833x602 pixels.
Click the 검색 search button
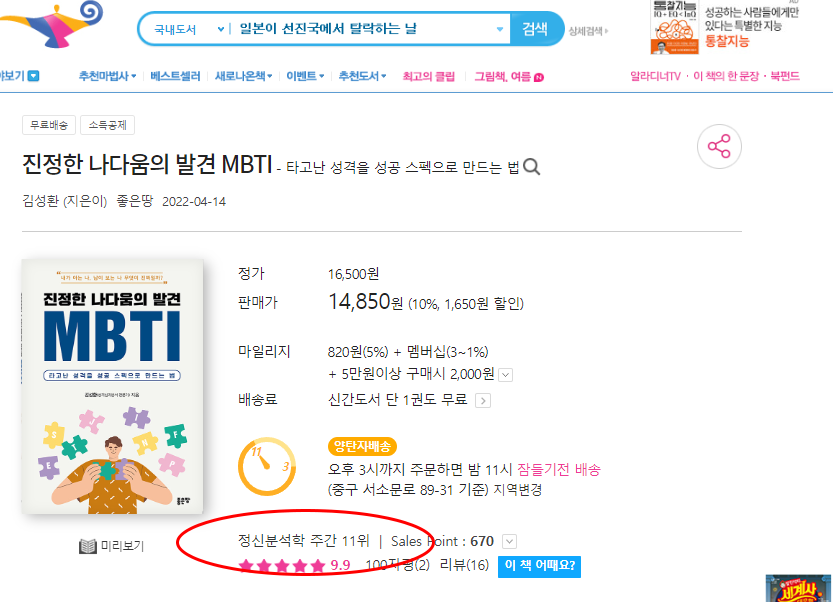535,29
